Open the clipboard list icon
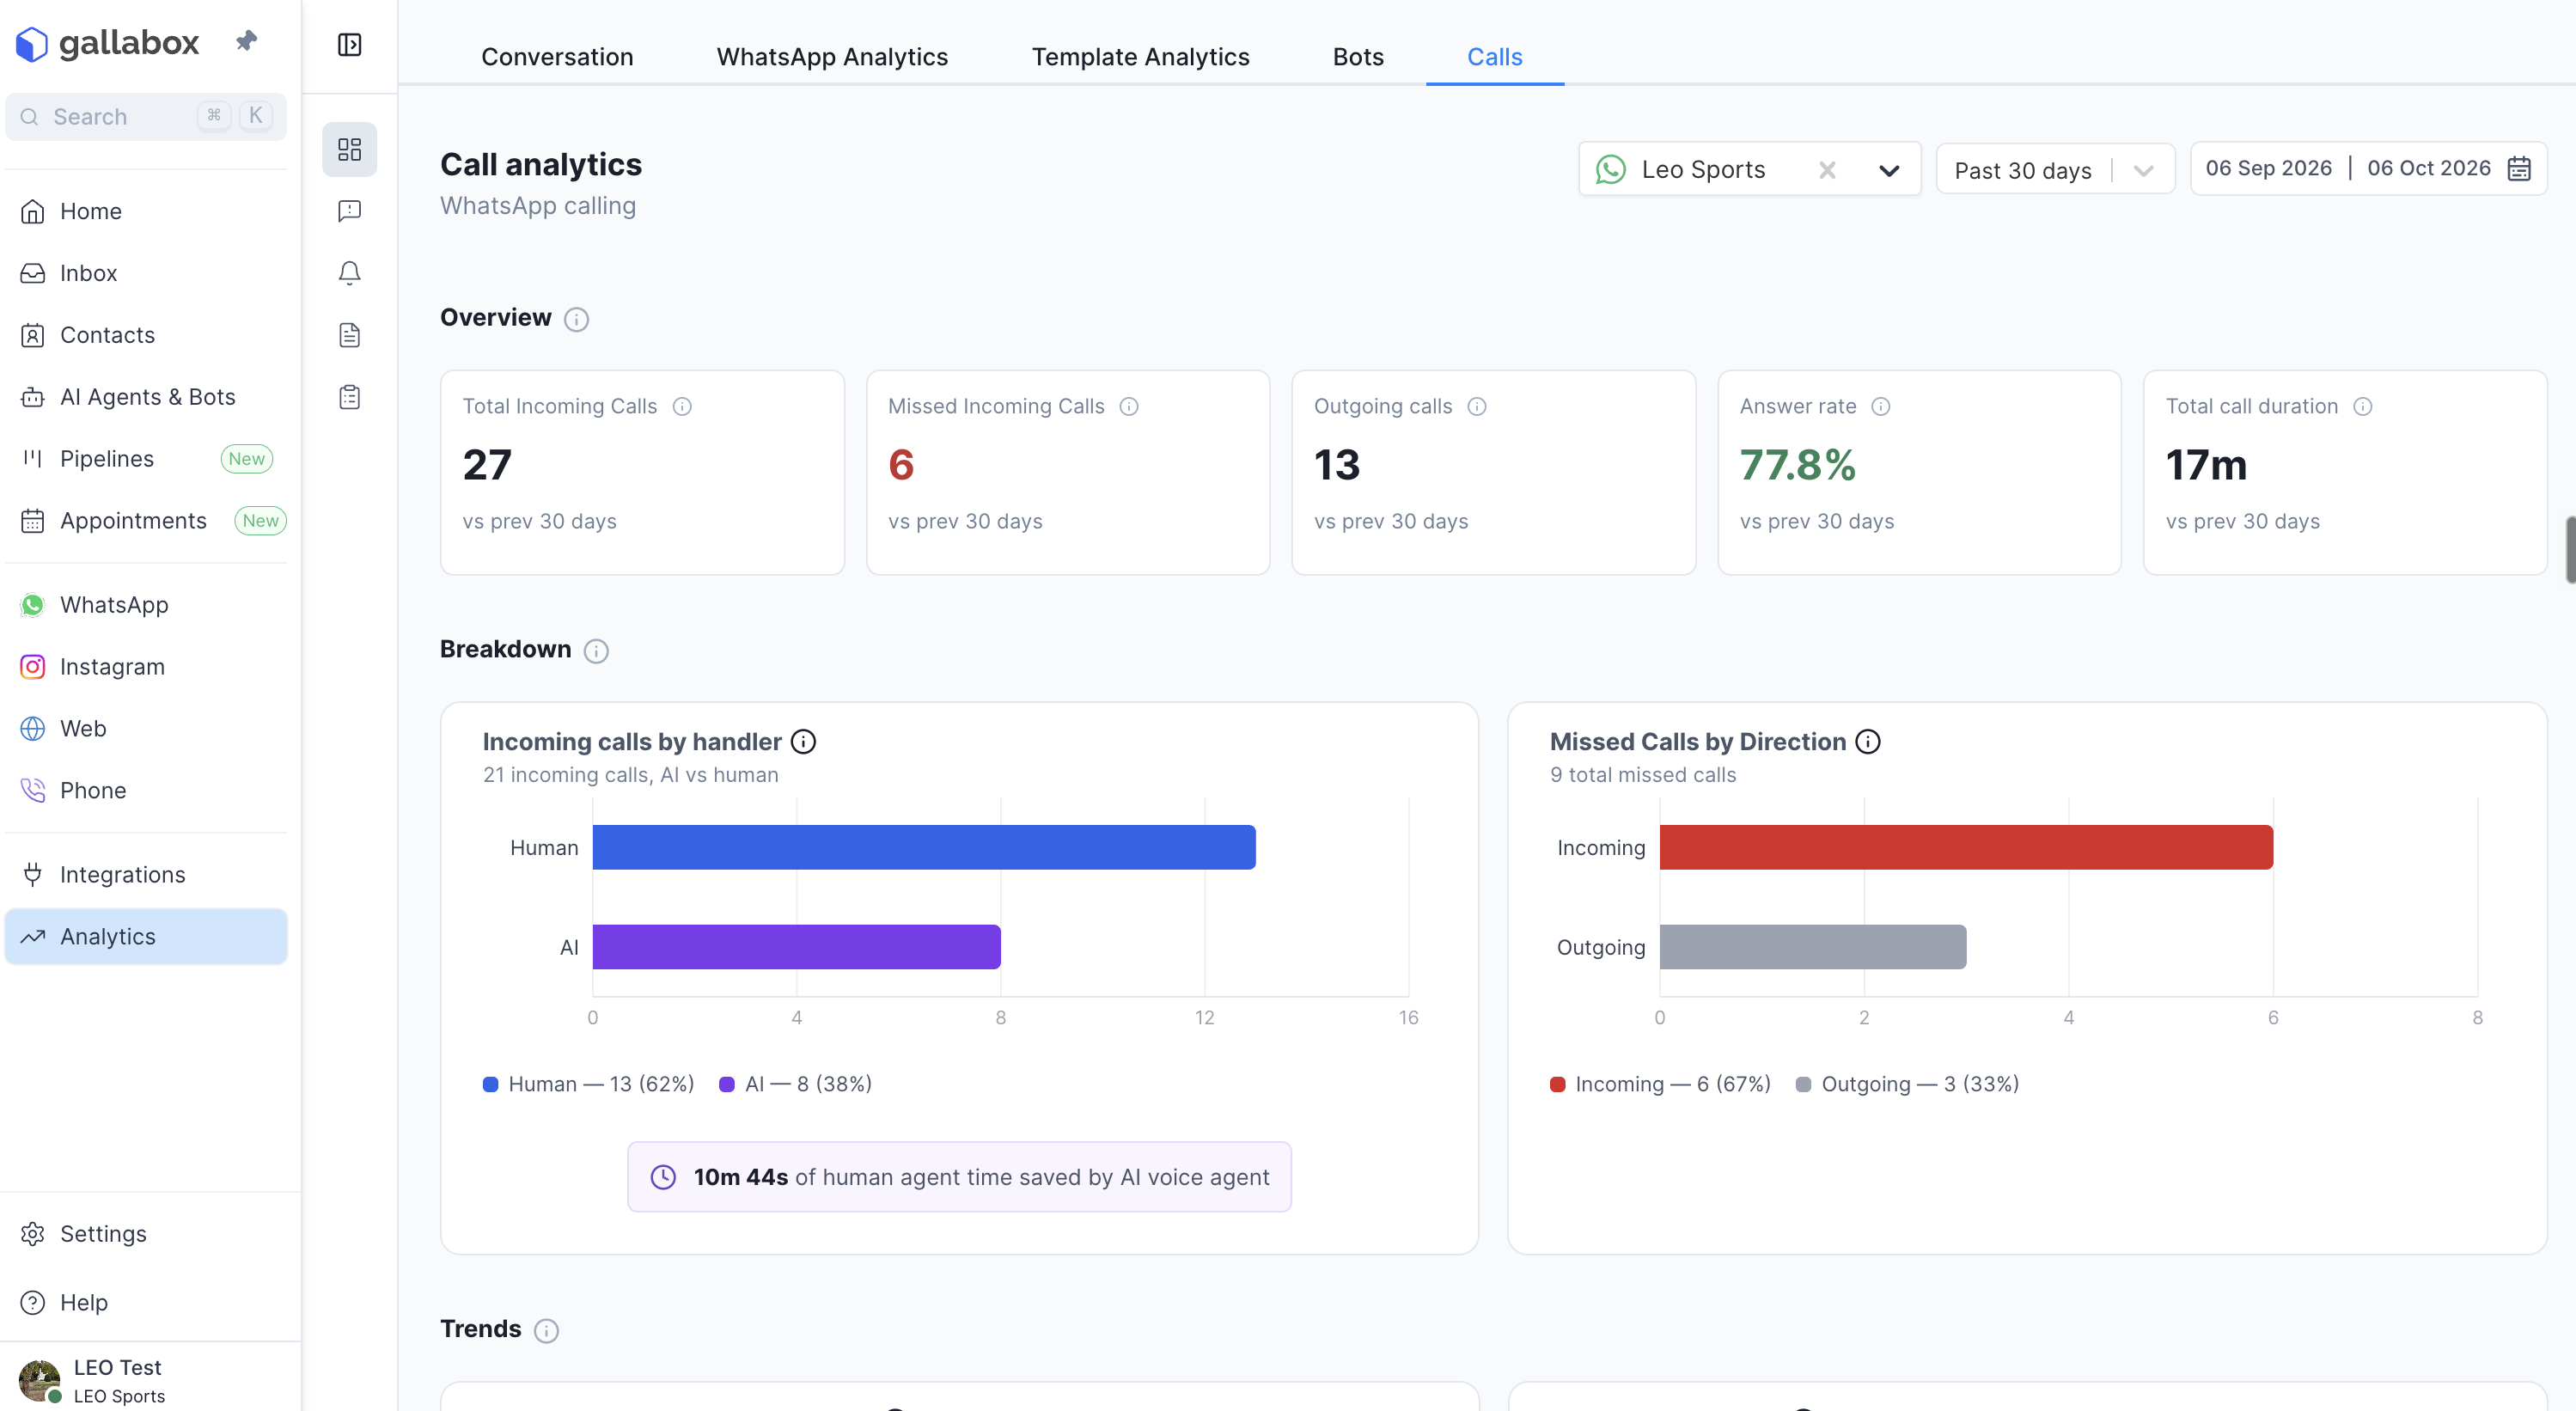This screenshot has height=1411, width=2576. click(x=349, y=397)
